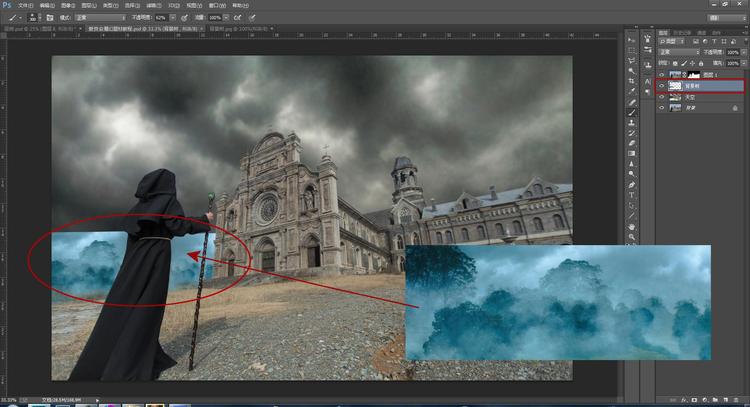Select the Clone Stamp tool

click(631, 123)
